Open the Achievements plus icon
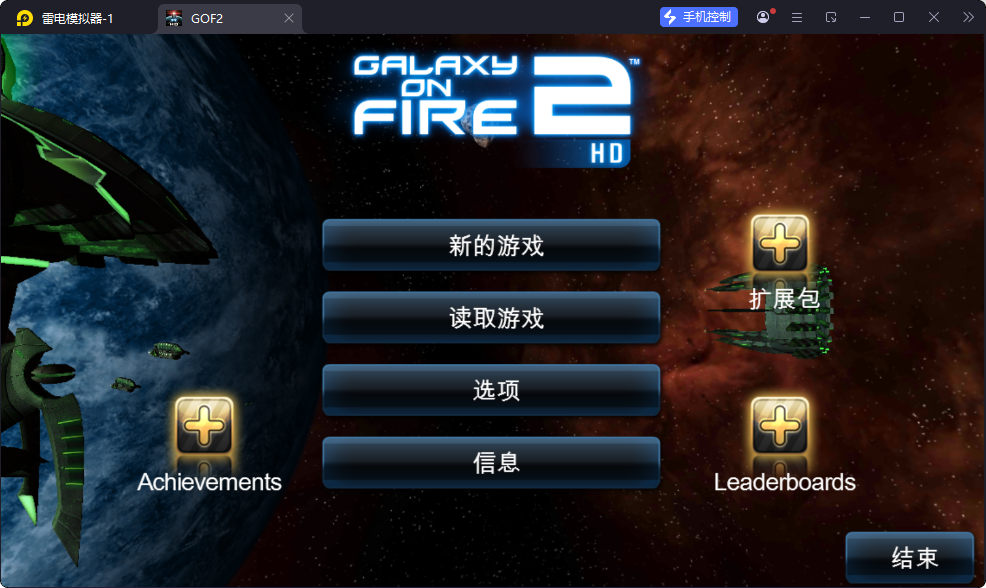 coord(204,426)
